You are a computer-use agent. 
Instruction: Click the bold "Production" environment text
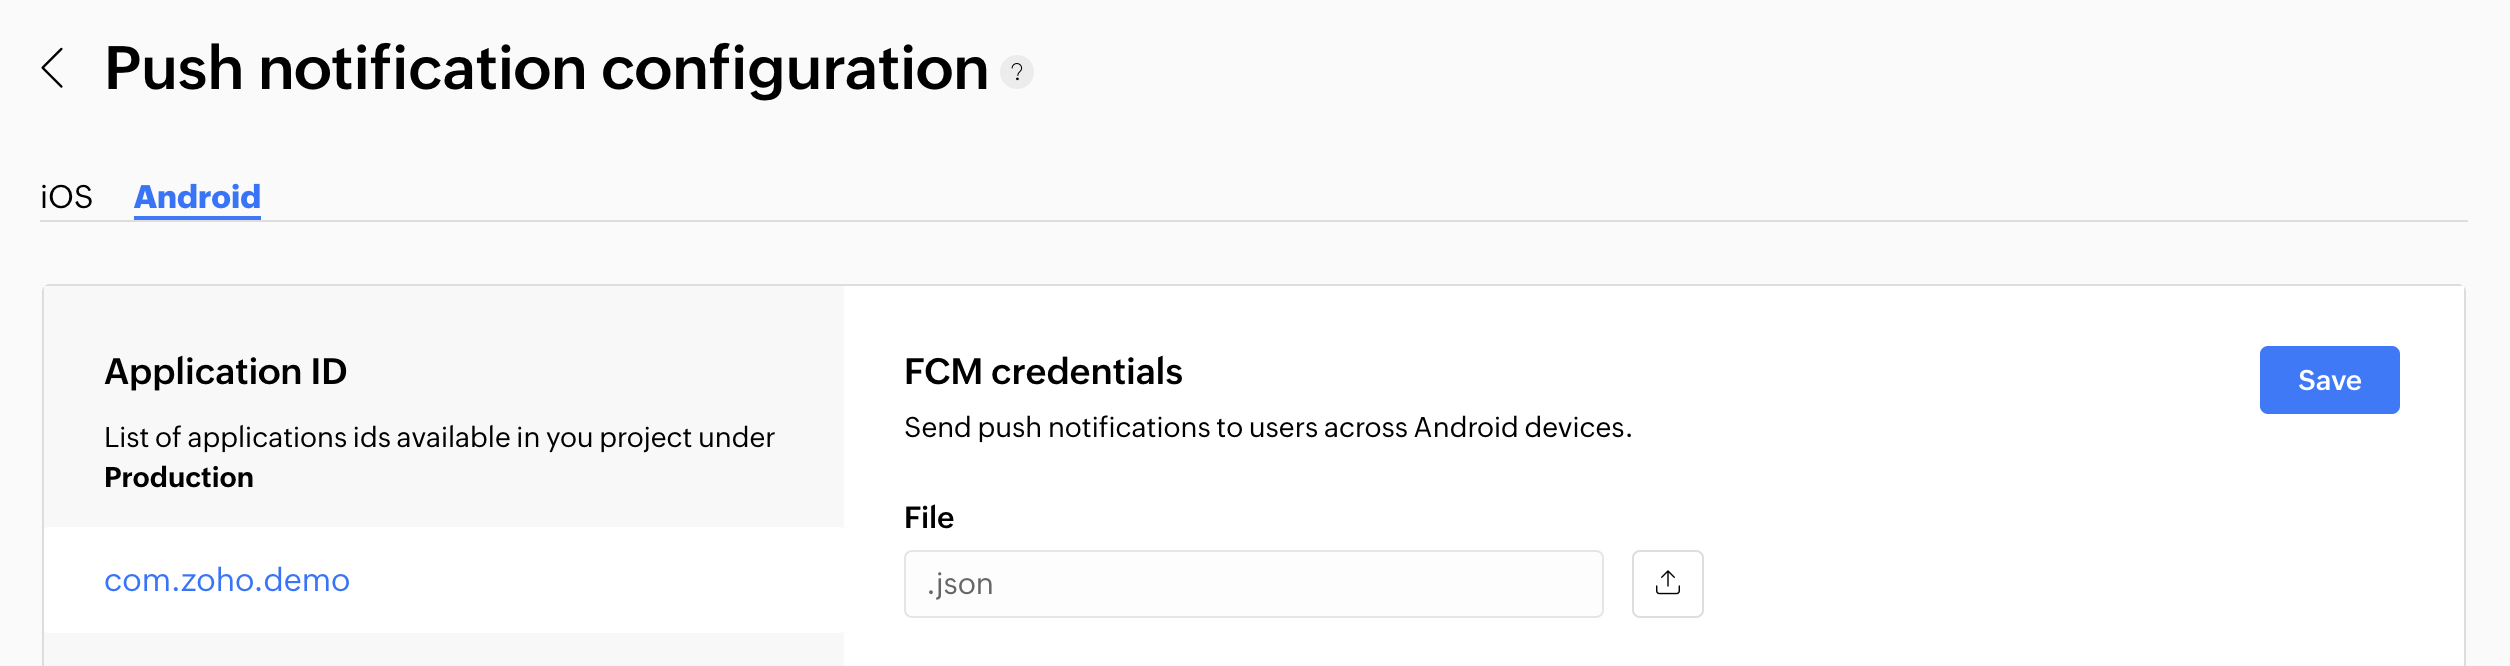tap(179, 477)
